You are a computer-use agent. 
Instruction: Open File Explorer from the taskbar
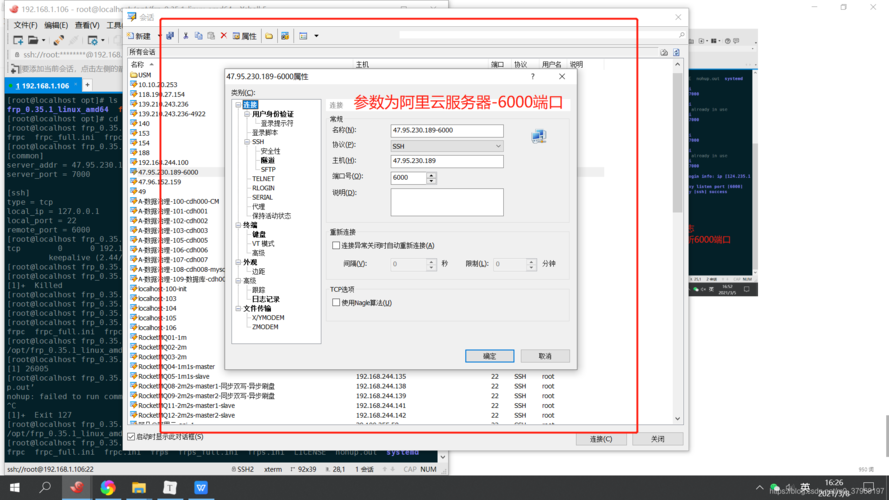pos(139,488)
